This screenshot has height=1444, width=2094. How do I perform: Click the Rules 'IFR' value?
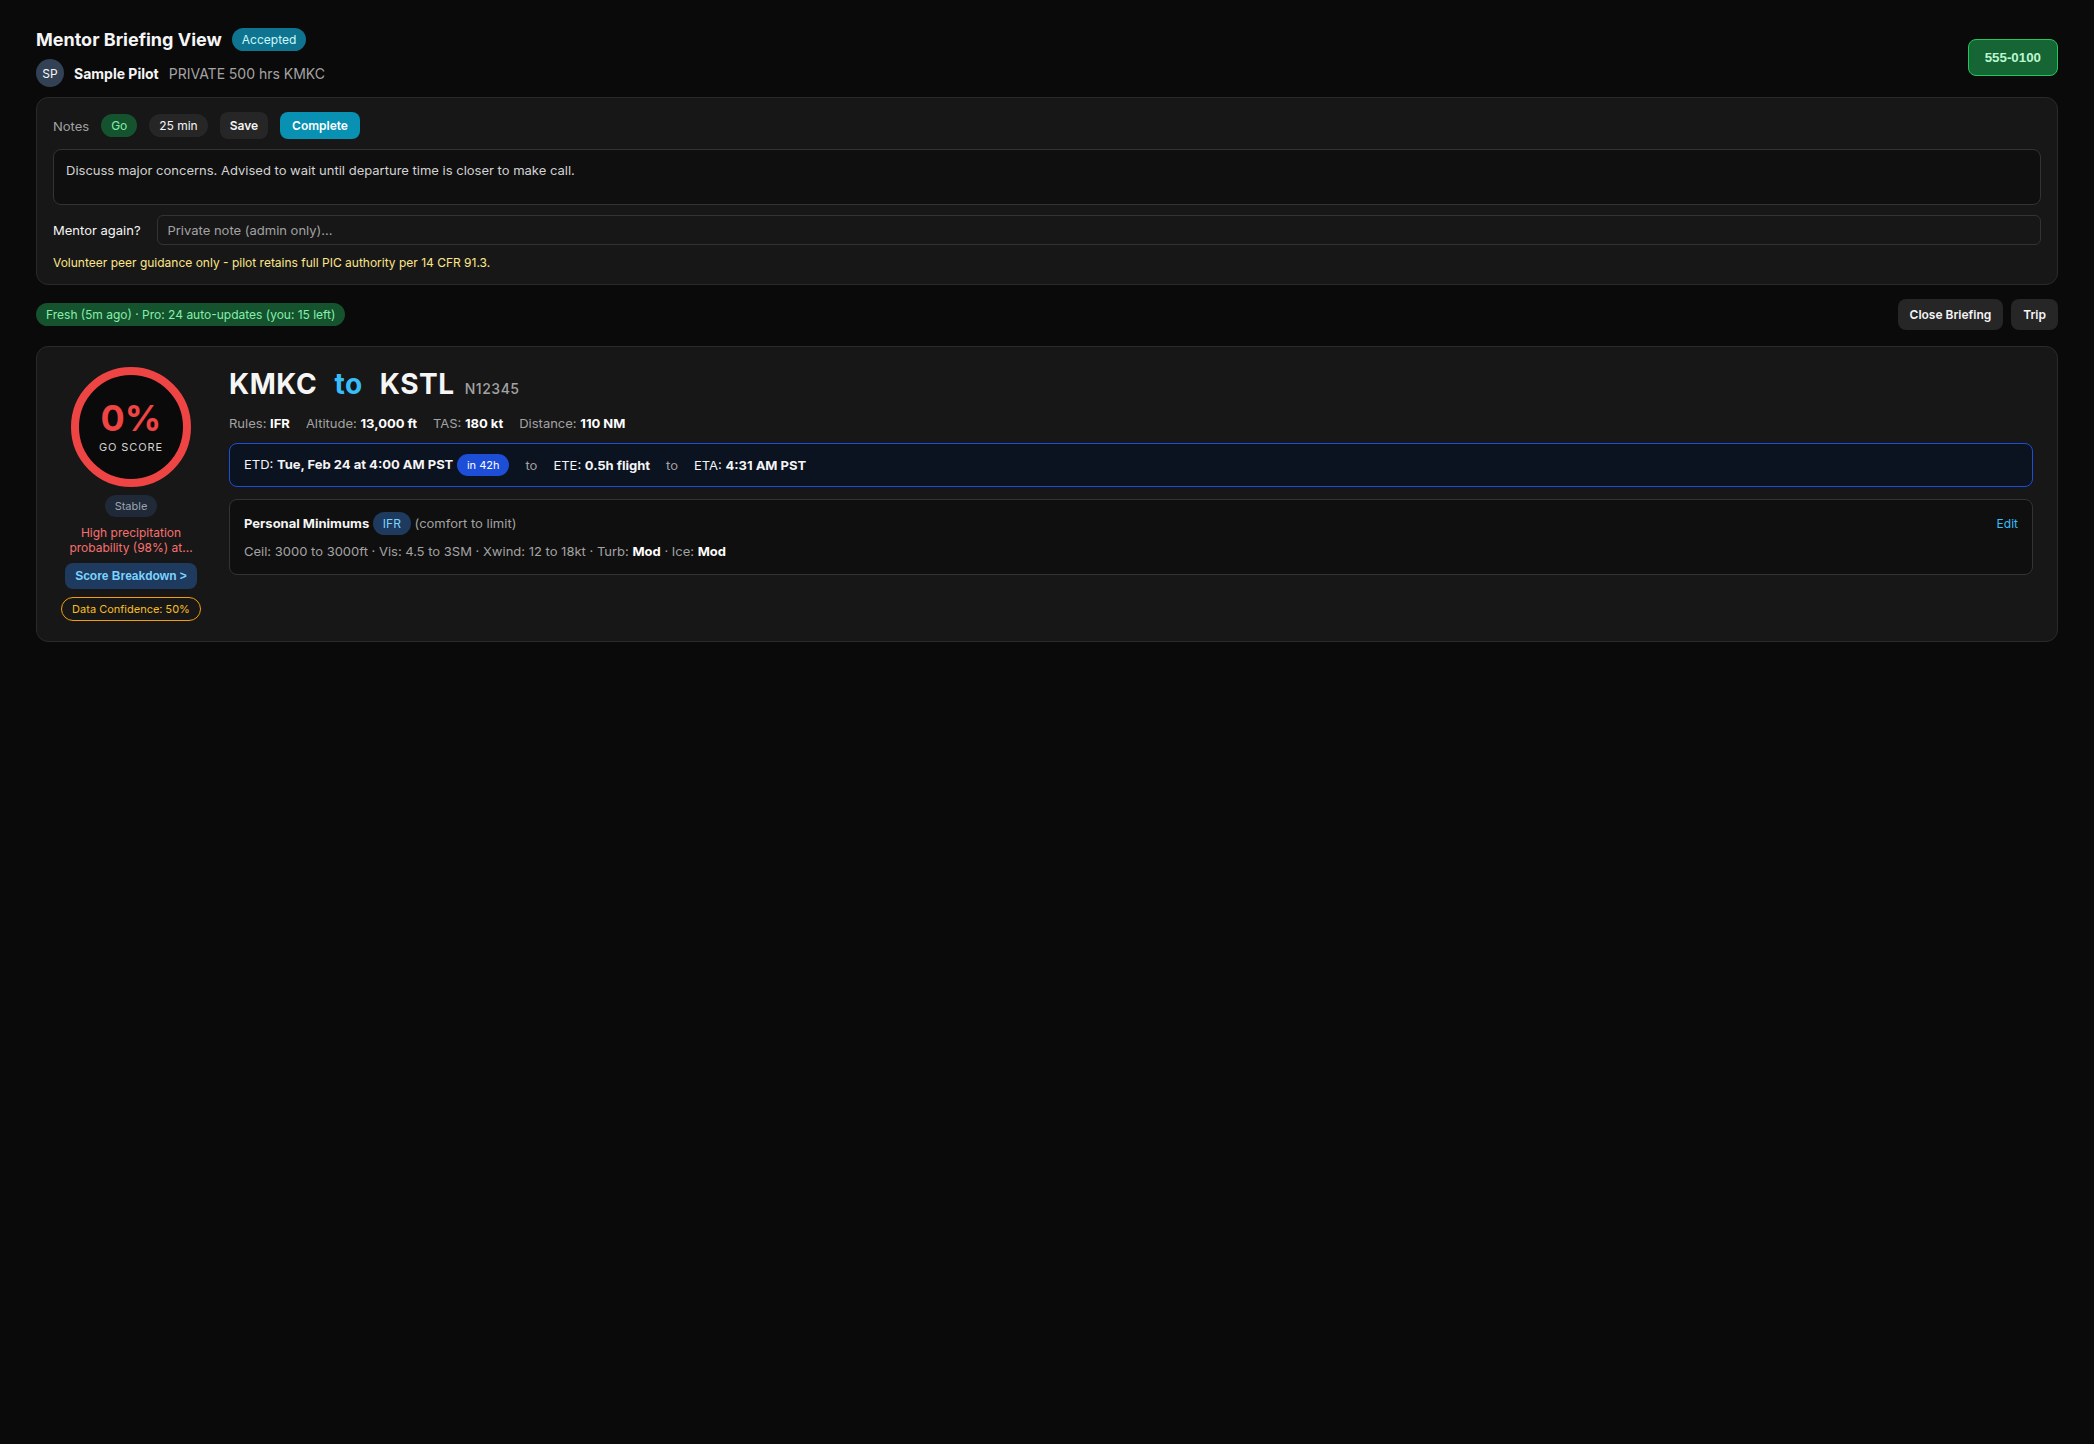280,424
